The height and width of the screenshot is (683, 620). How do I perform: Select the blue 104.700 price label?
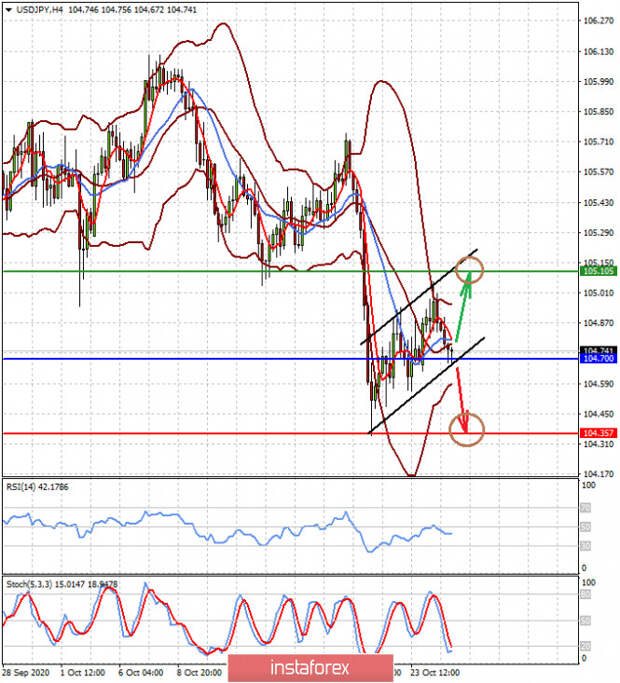point(598,358)
